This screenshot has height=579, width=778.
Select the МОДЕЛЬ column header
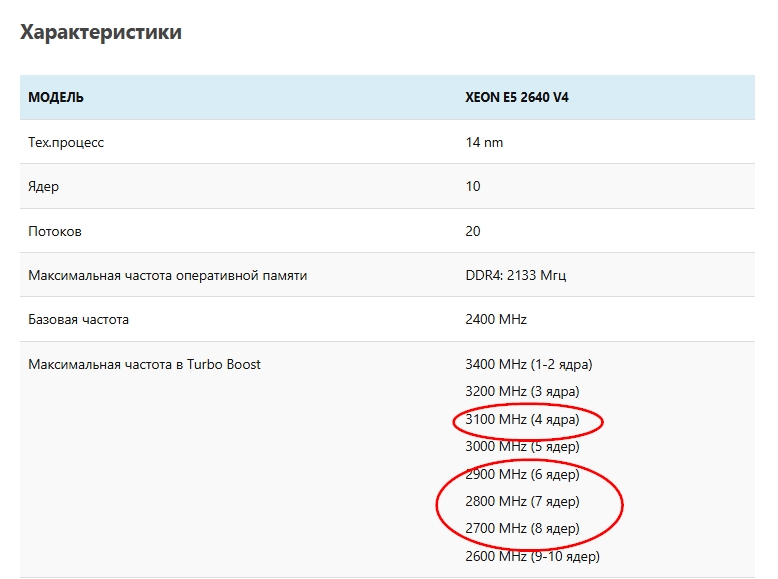(x=56, y=98)
